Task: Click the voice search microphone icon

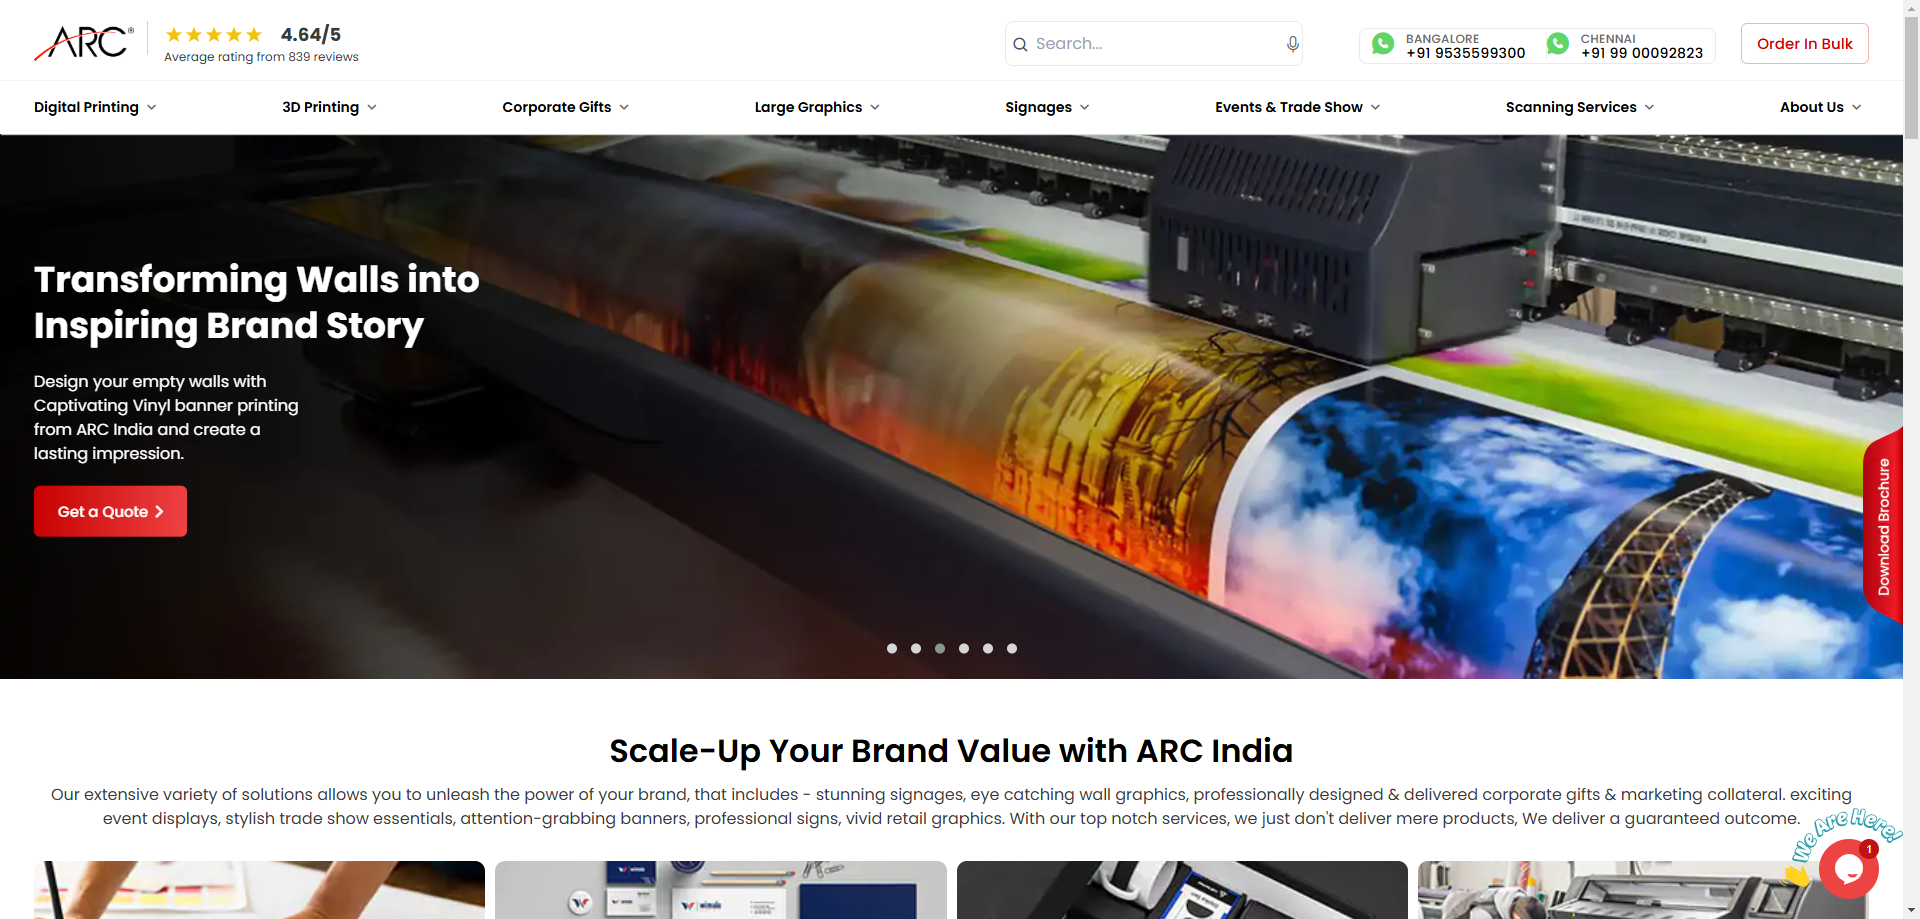Action: point(1292,44)
